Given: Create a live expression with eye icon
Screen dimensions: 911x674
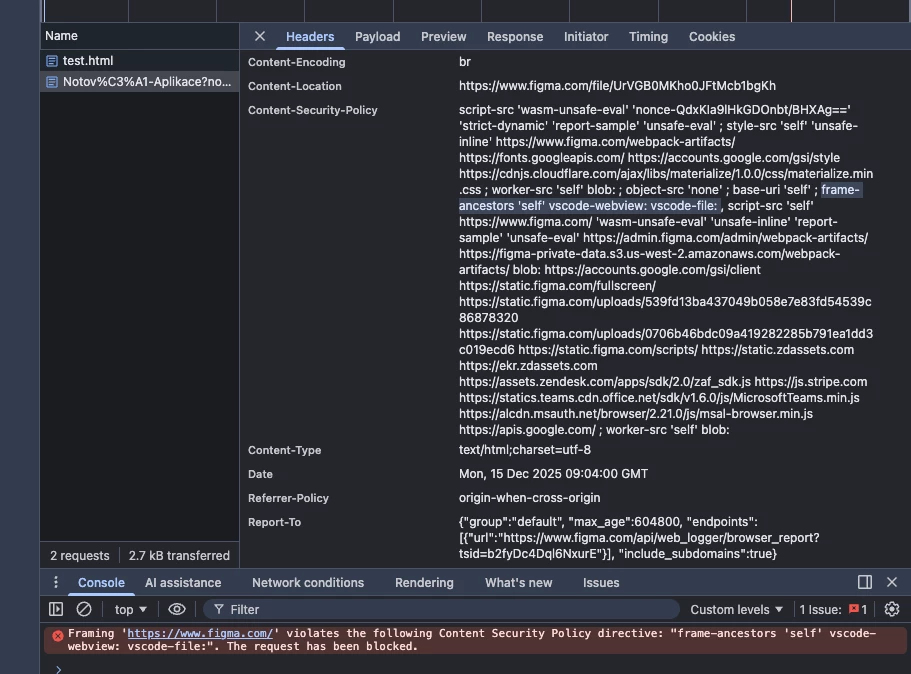Looking at the screenshot, I should (177, 609).
